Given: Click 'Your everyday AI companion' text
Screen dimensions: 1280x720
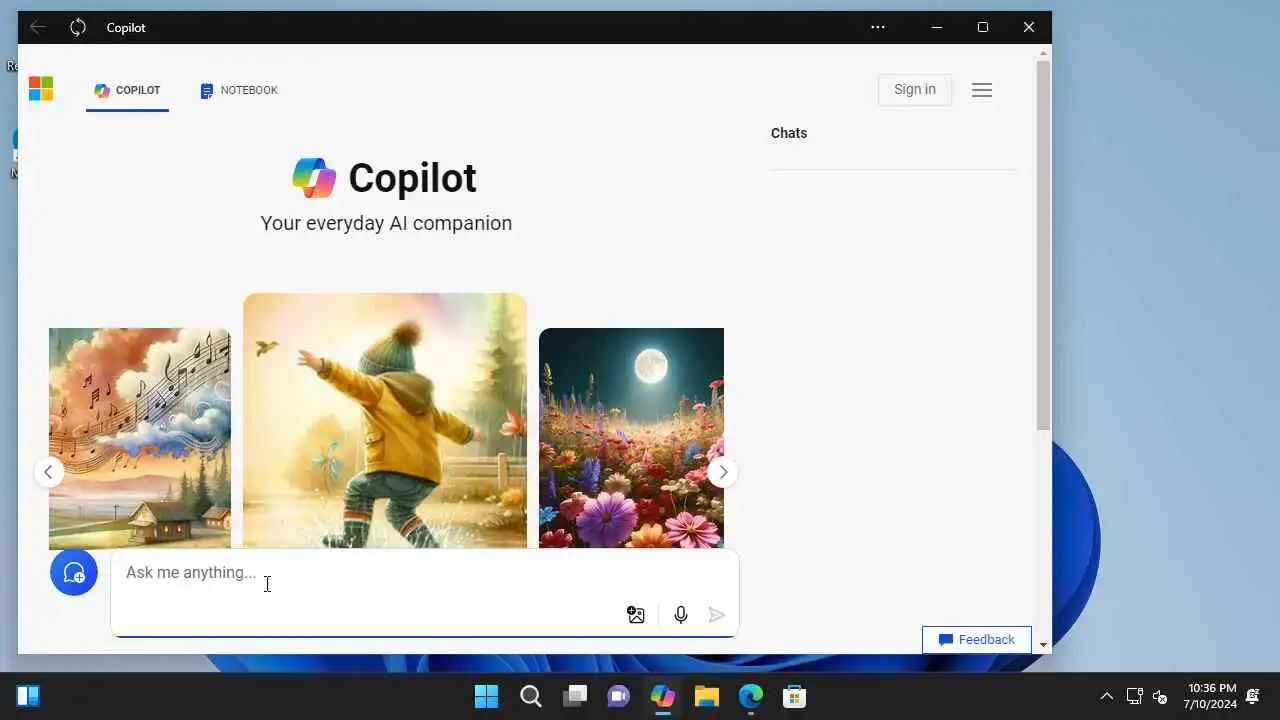Looking at the screenshot, I should 386,223.
